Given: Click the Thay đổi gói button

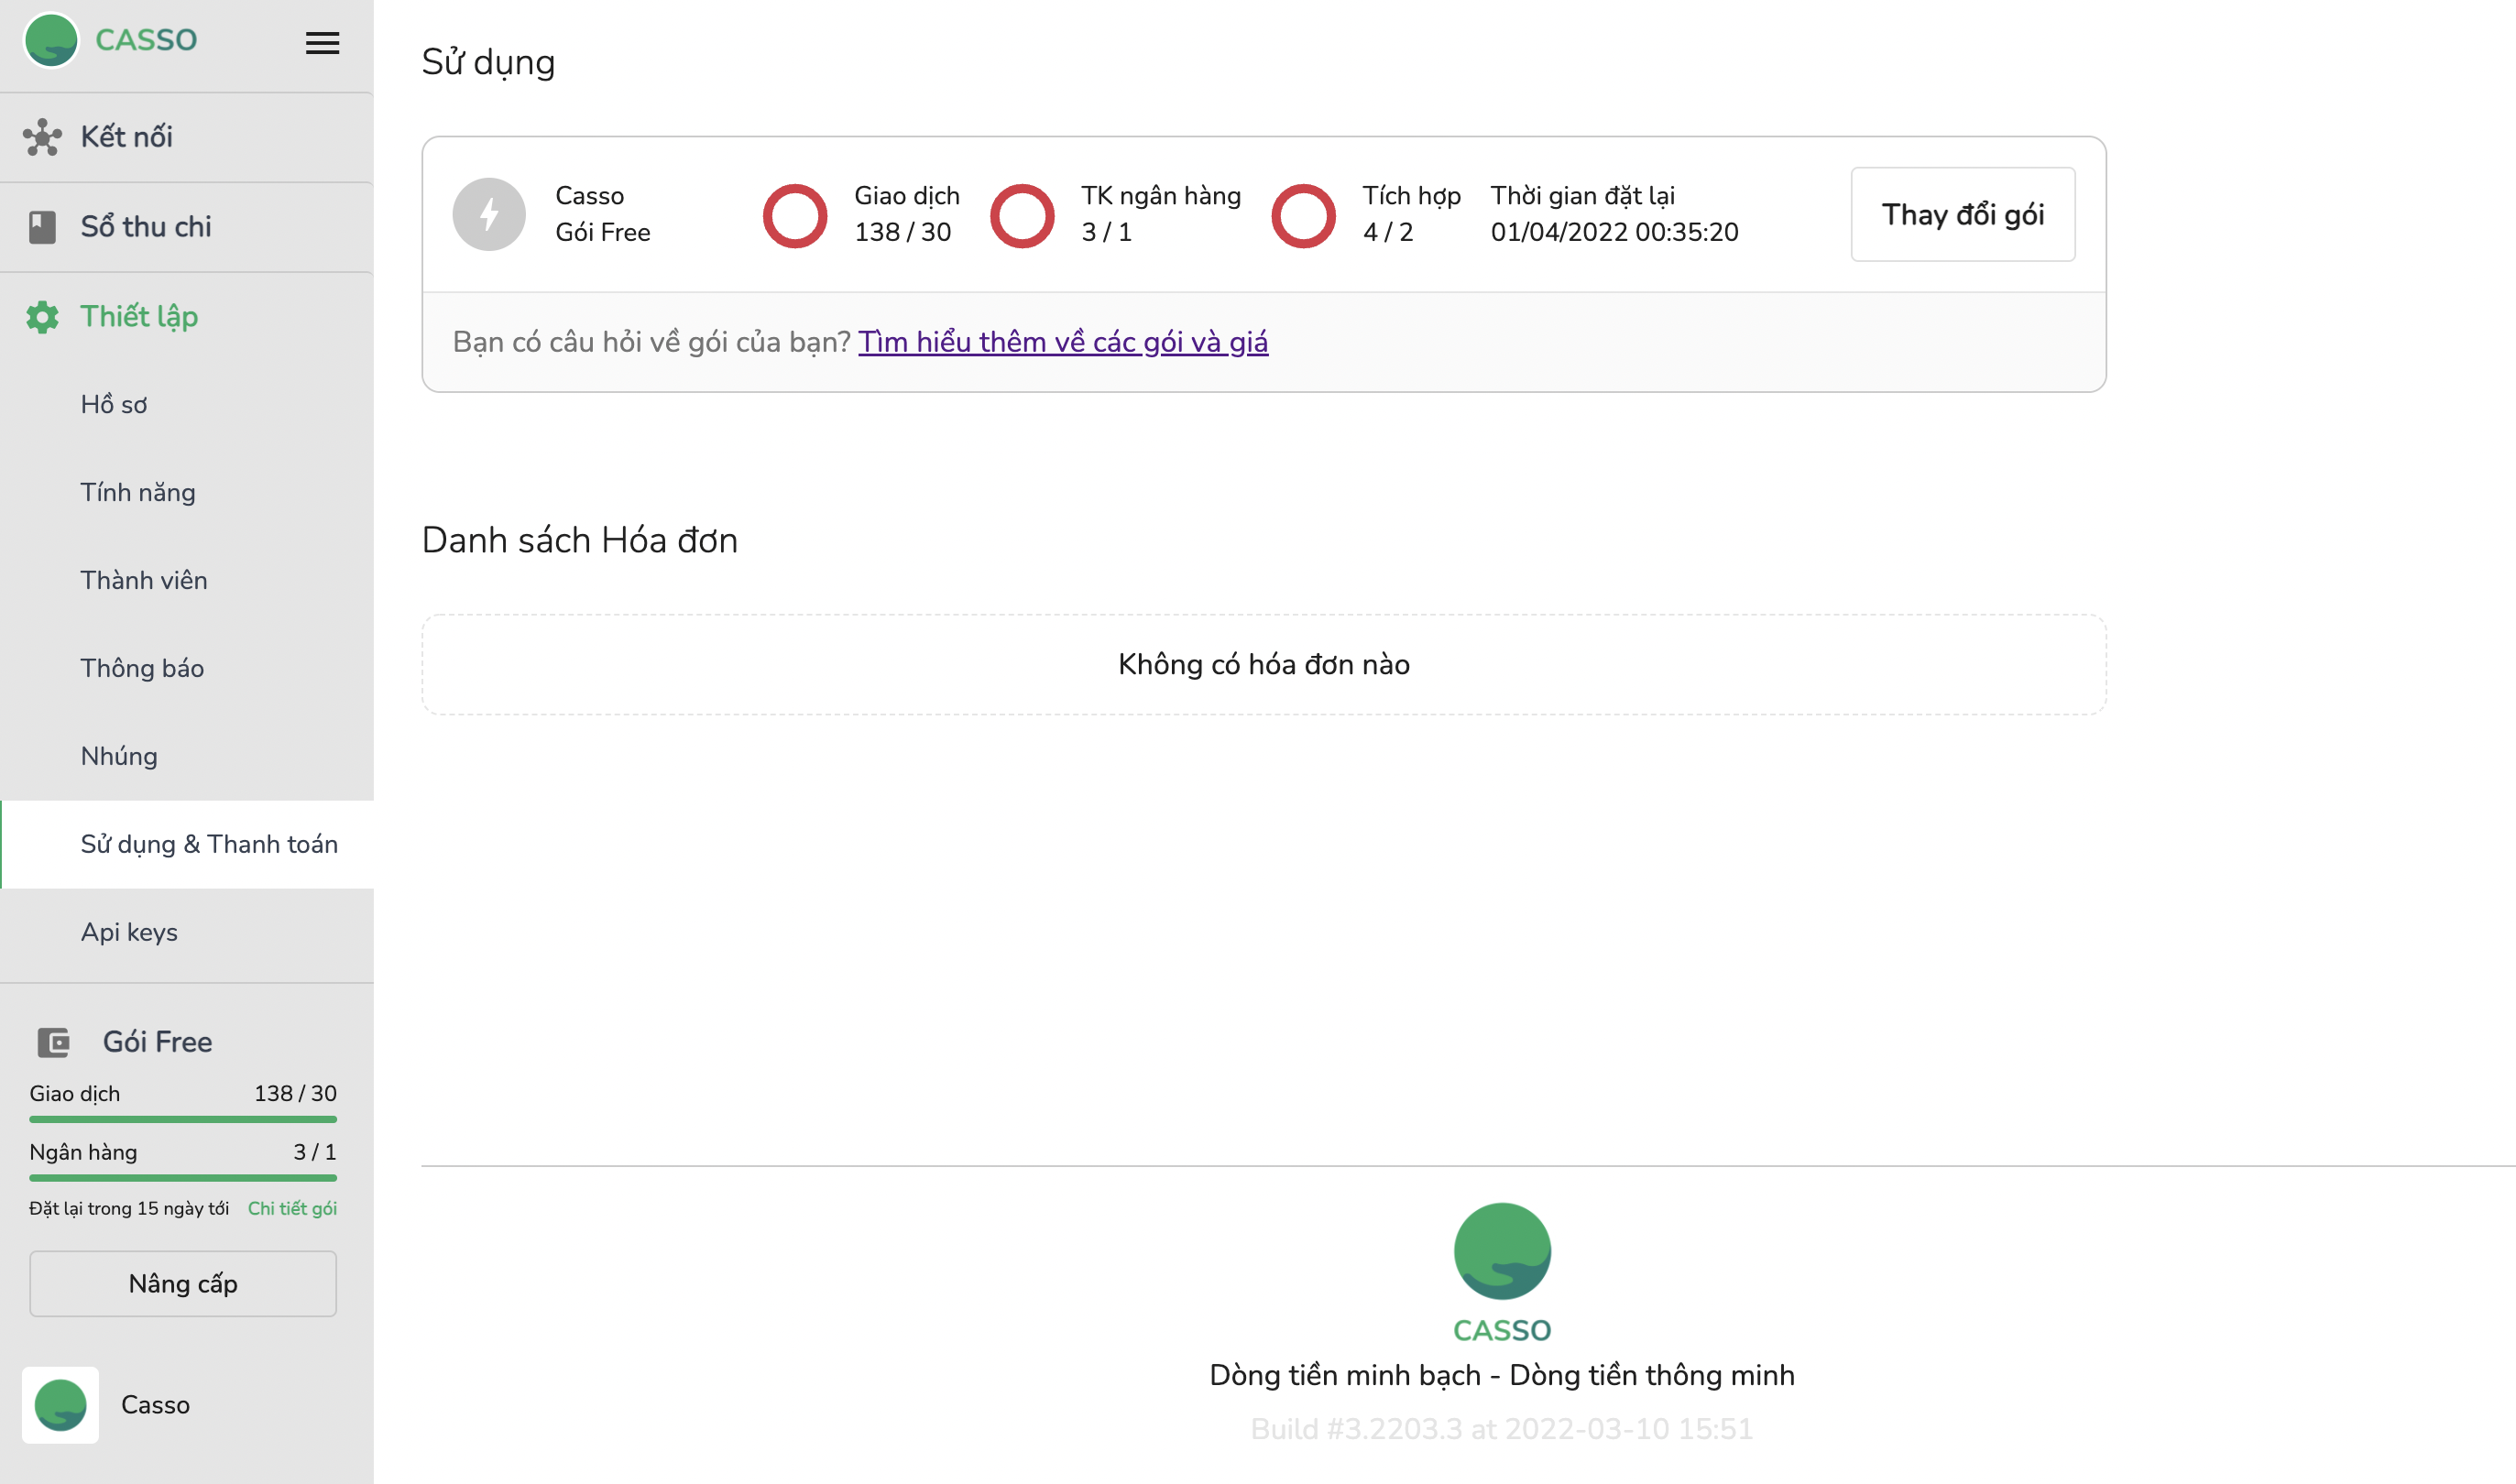Looking at the screenshot, I should 1963,215.
